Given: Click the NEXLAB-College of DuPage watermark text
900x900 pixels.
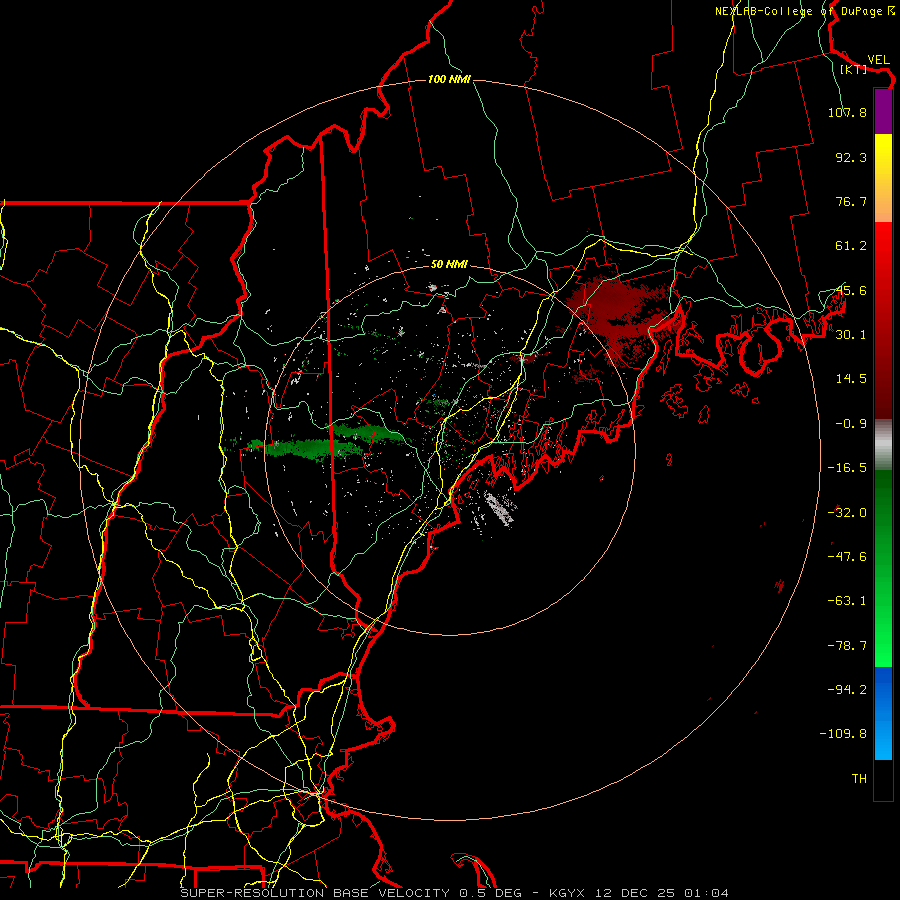Looking at the screenshot, I should pos(804,11).
